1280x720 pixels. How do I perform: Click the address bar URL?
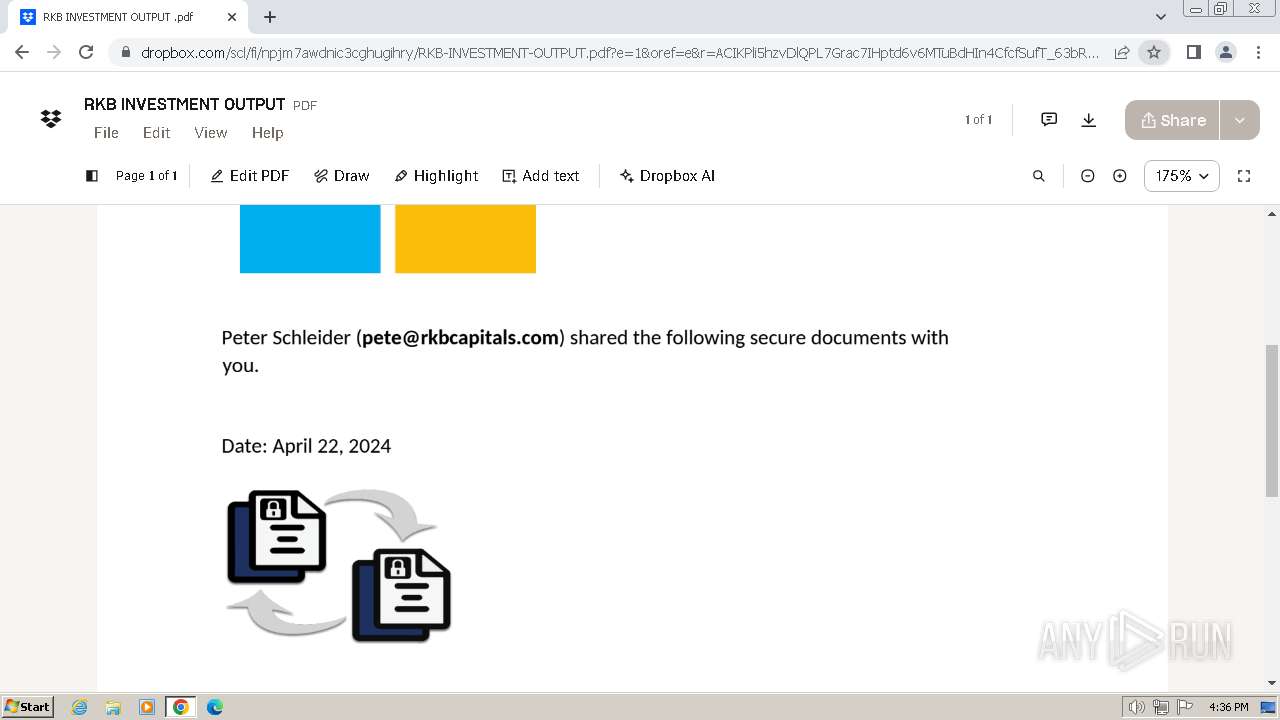pyautogui.click(x=620, y=53)
